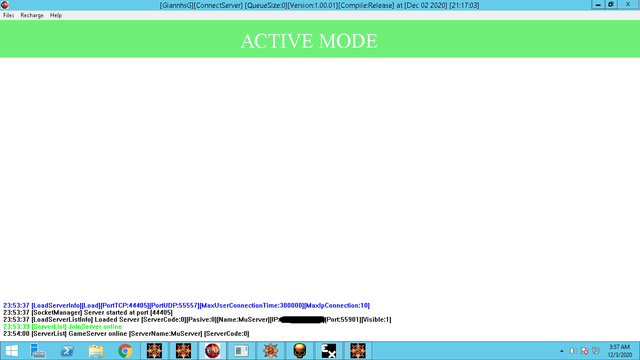
Task: Open the Help menu
Action: (56, 15)
